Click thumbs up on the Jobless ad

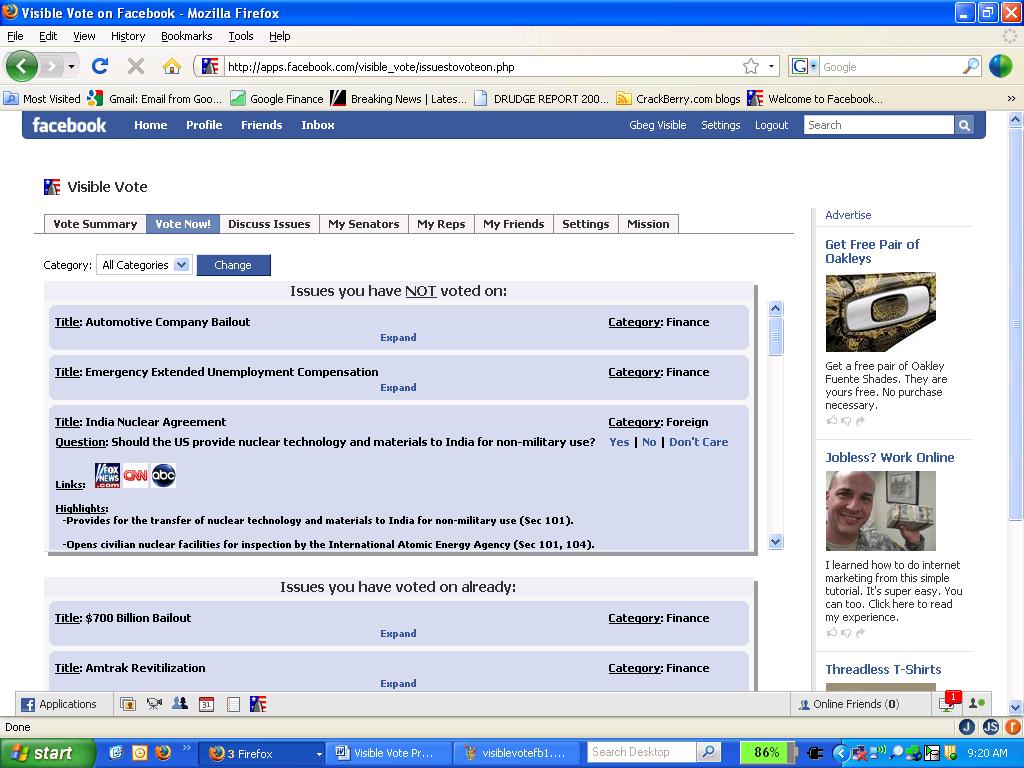(x=831, y=632)
